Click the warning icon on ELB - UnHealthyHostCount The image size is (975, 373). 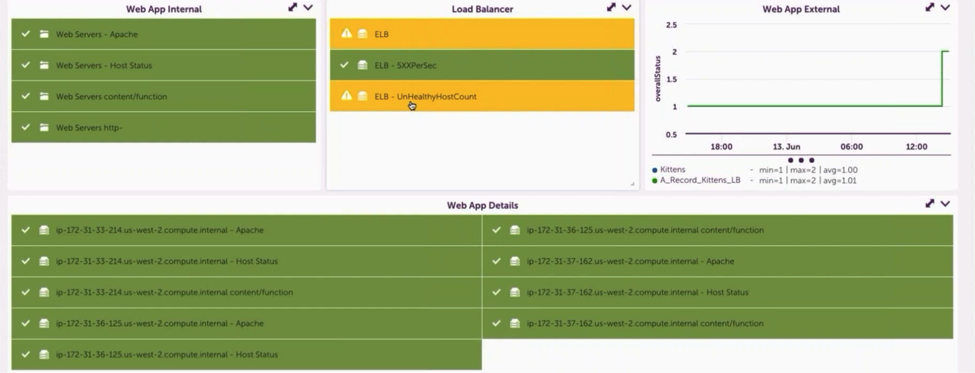pyautogui.click(x=346, y=96)
